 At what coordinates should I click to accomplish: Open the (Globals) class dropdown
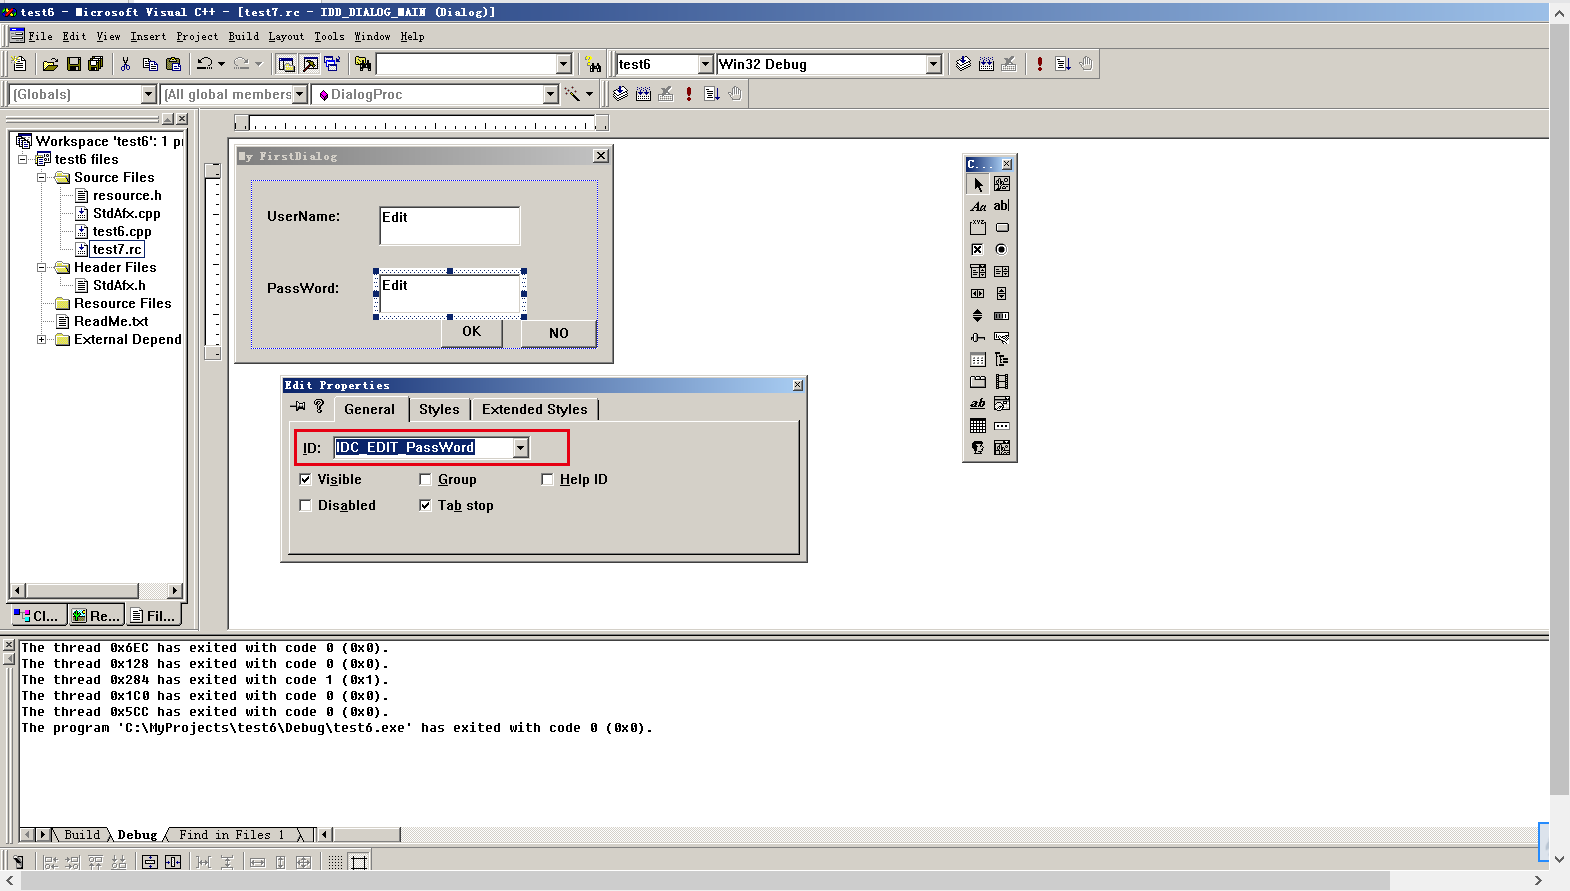coord(149,94)
